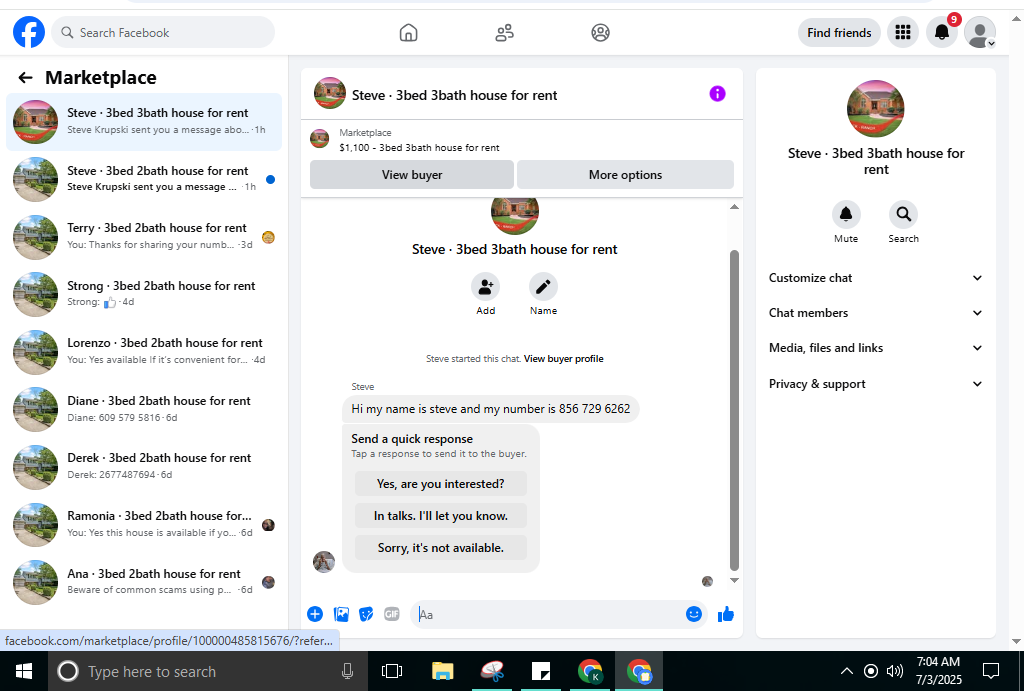Go back using the Marketplace arrow
The width and height of the screenshot is (1024, 691).
pyautogui.click(x=25, y=78)
